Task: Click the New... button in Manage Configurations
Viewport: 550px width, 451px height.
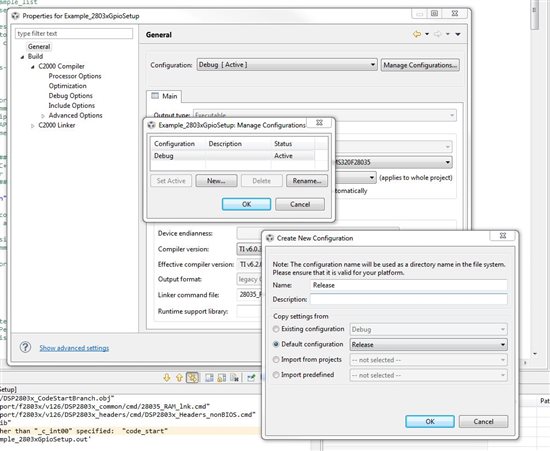Action: [x=216, y=181]
